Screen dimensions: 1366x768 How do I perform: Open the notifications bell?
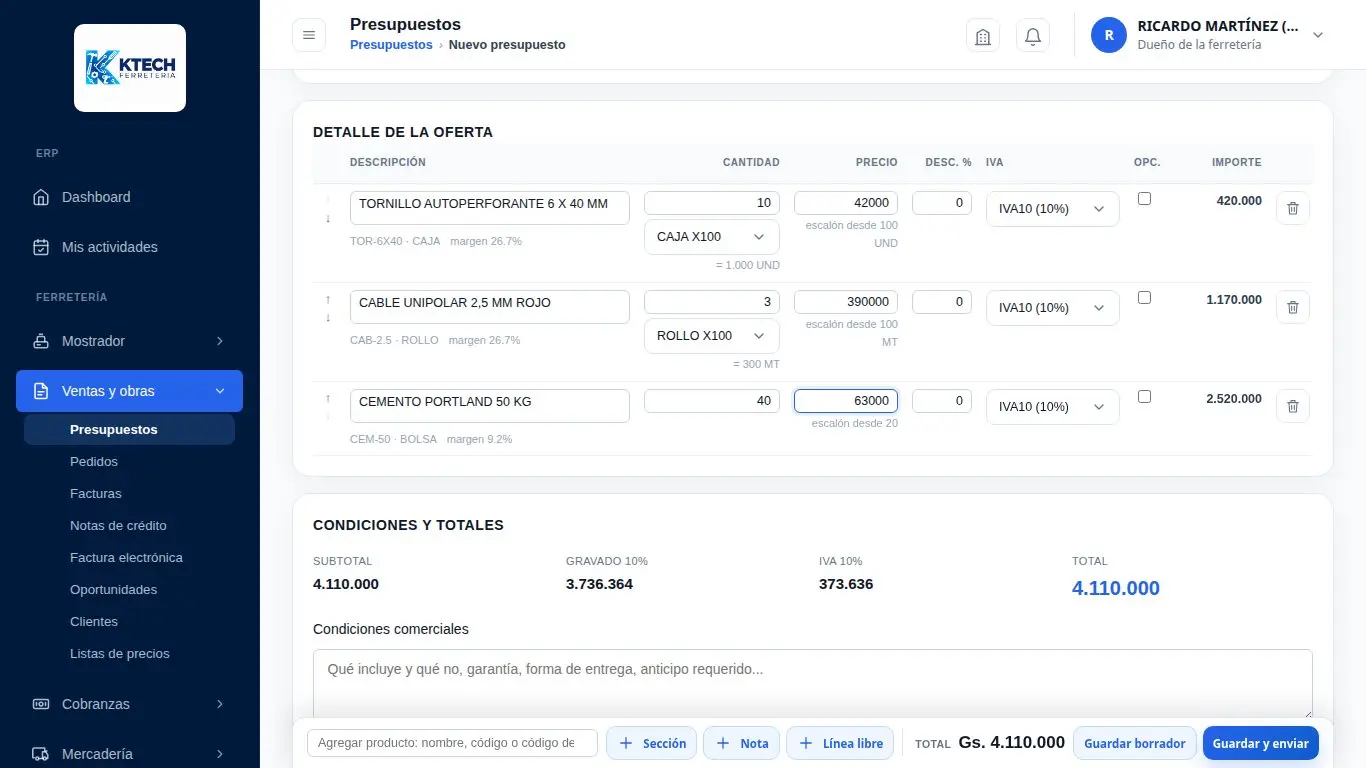(x=1033, y=36)
